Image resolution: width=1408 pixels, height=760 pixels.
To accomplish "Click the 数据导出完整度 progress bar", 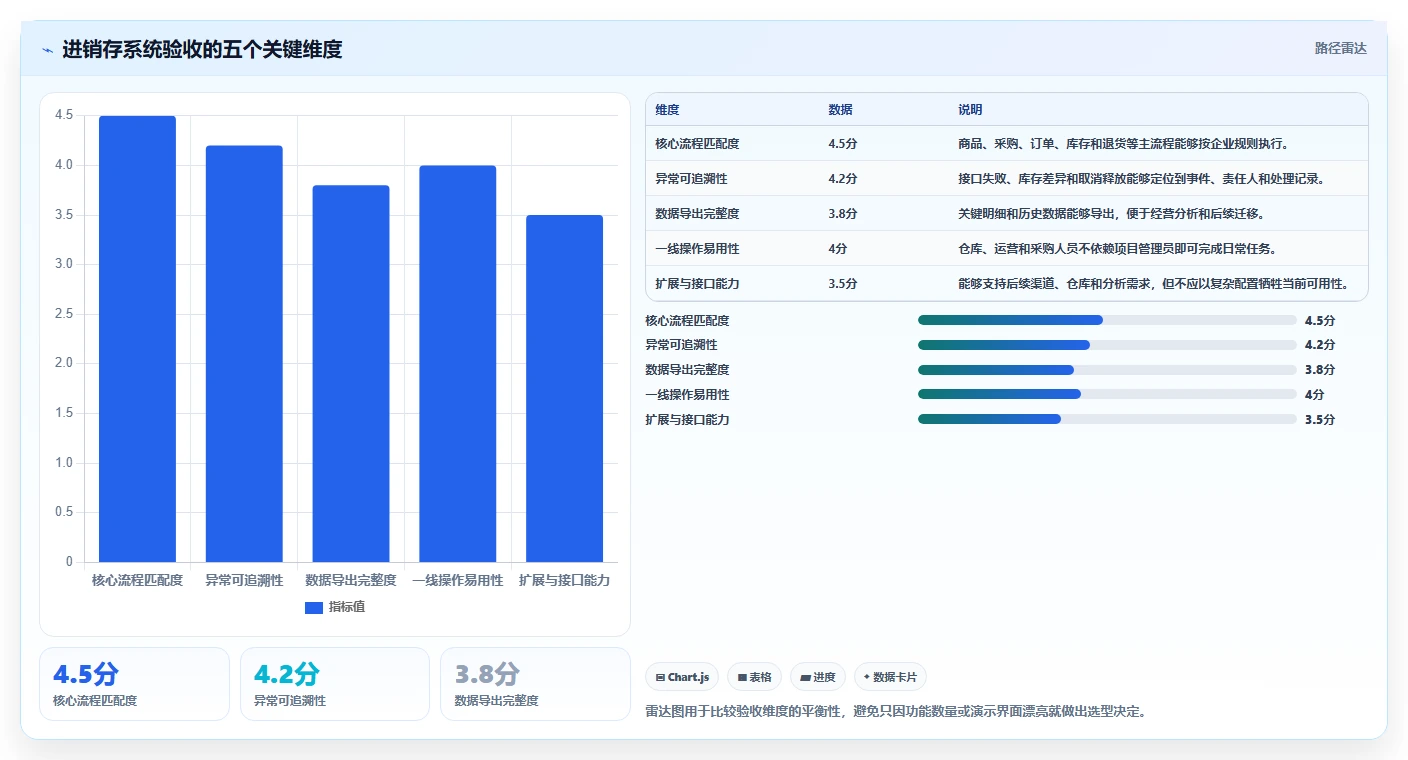I will click(x=1107, y=370).
